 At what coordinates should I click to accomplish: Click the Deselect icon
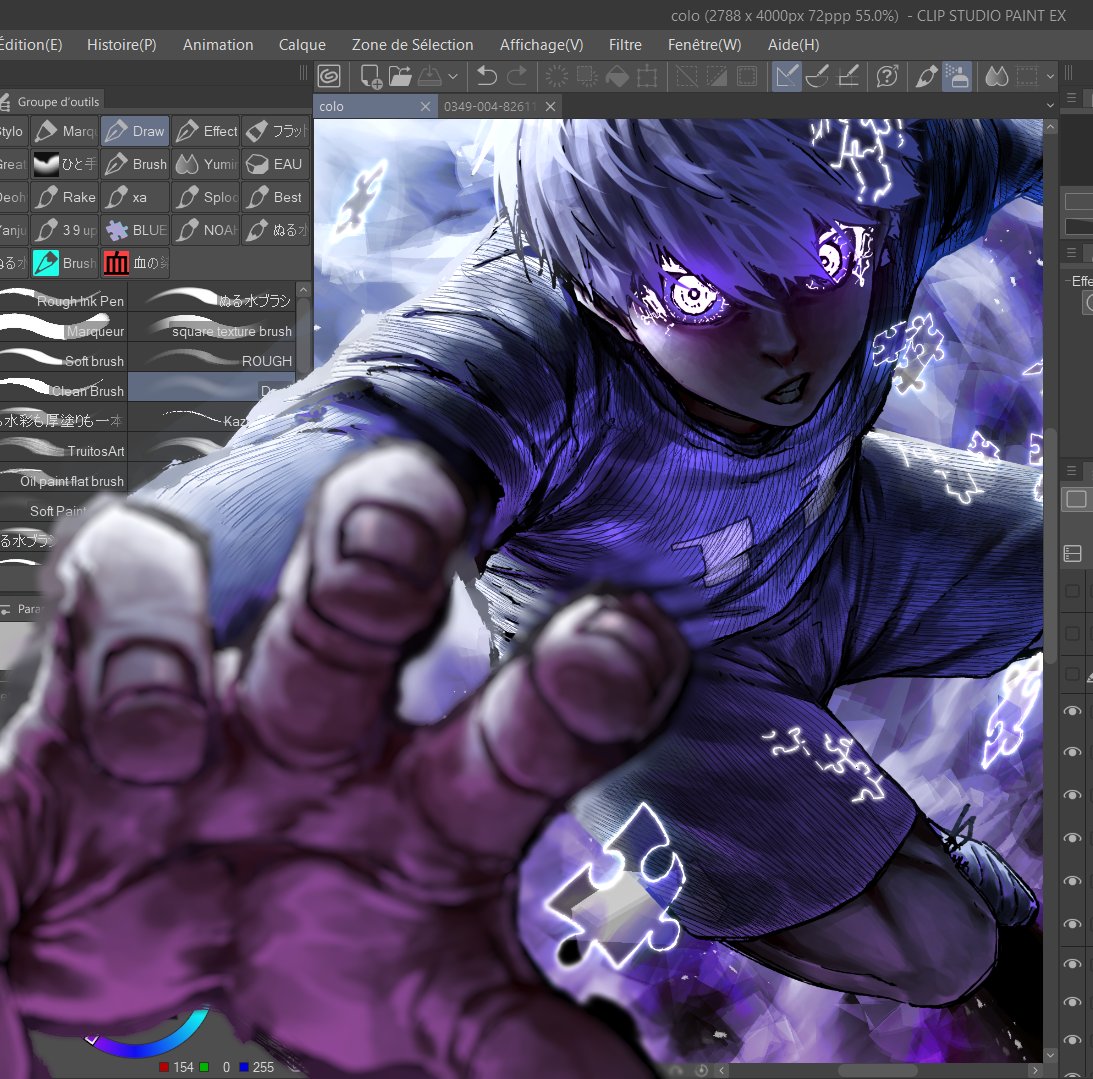[x=687, y=76]
